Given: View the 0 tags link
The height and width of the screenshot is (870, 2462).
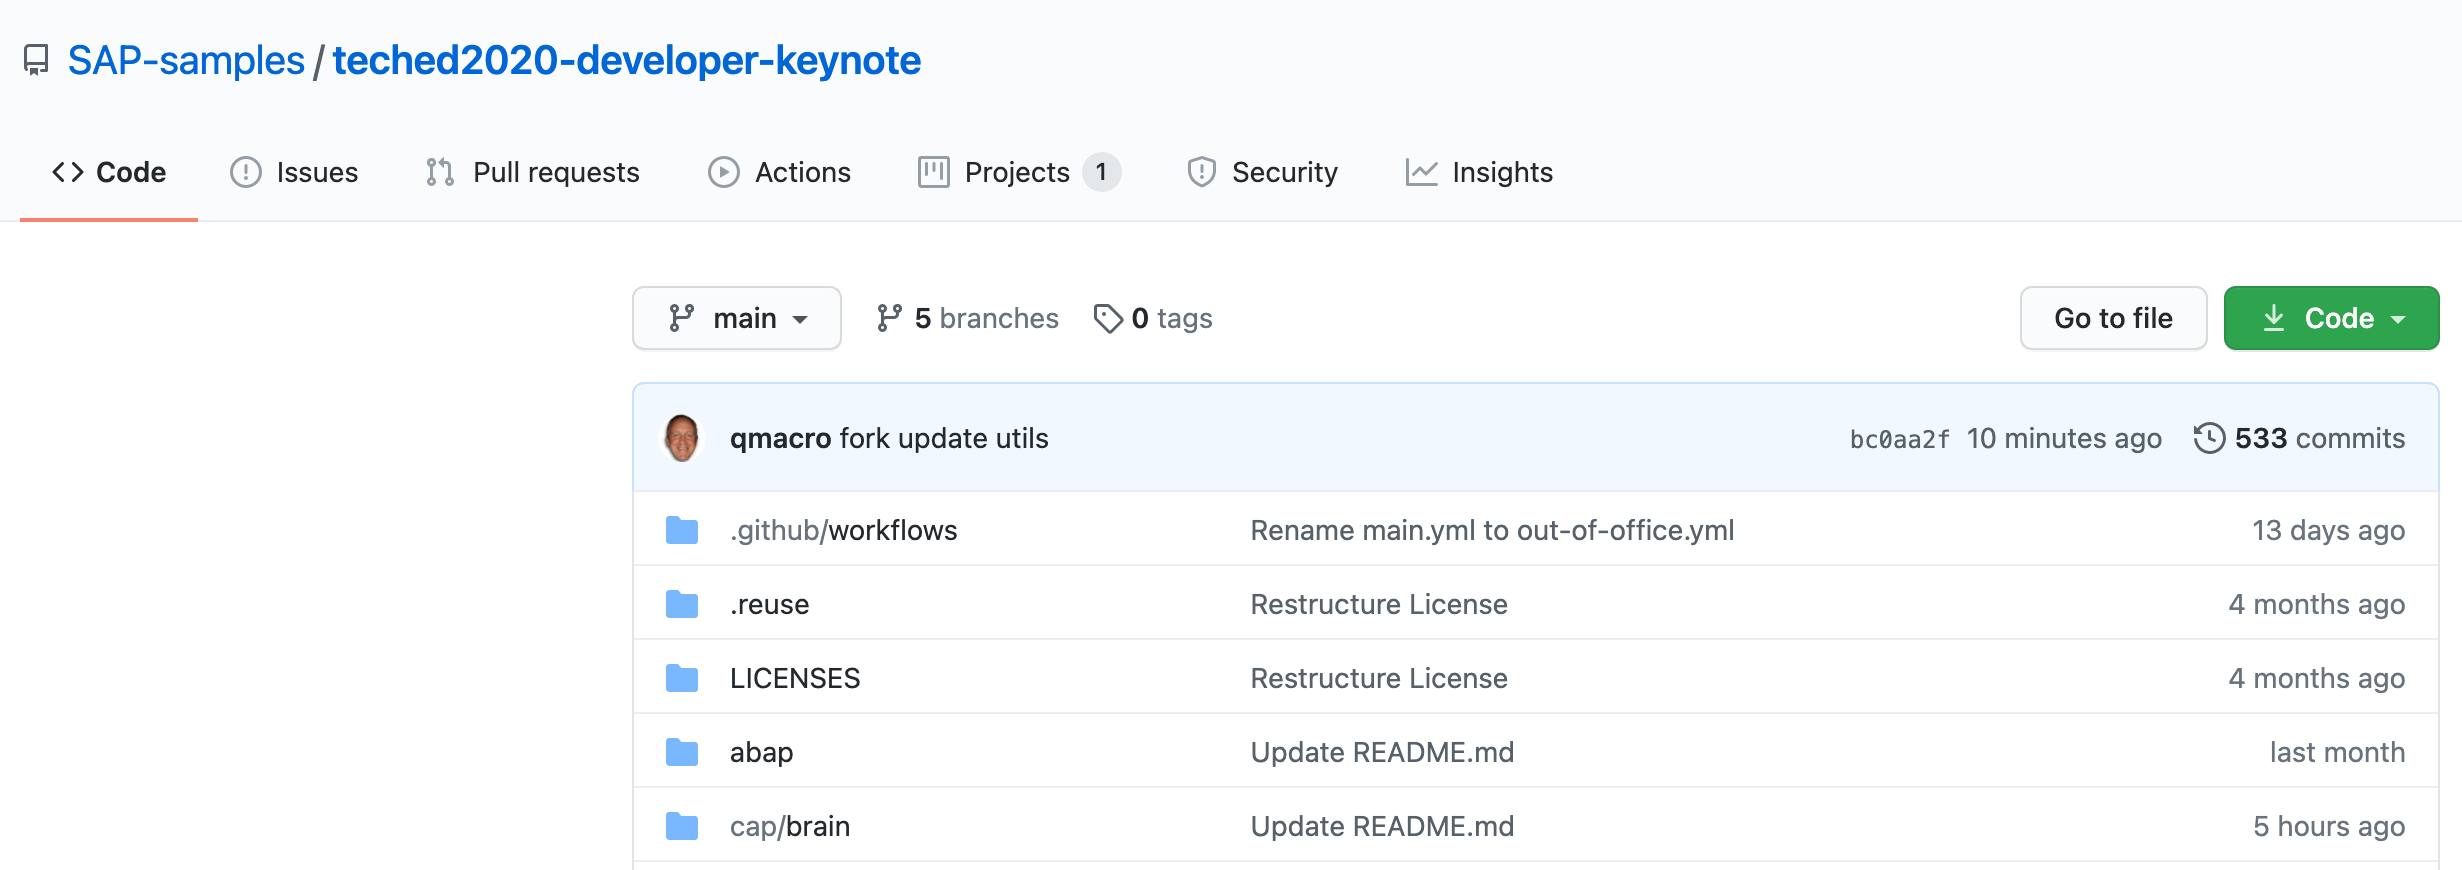Looking at the screenshot, I should click(x=1153, y=318).
